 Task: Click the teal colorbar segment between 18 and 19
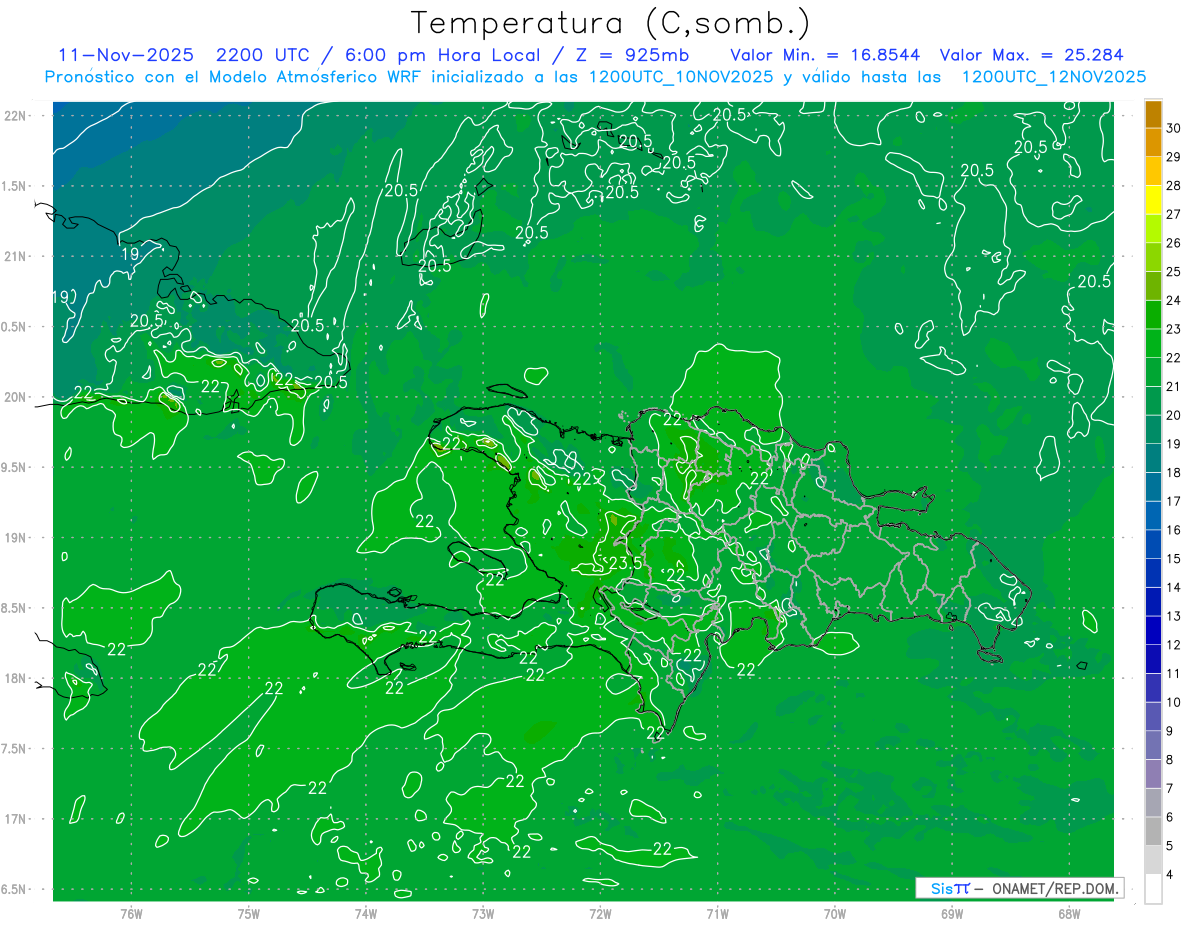point(1153,459)
